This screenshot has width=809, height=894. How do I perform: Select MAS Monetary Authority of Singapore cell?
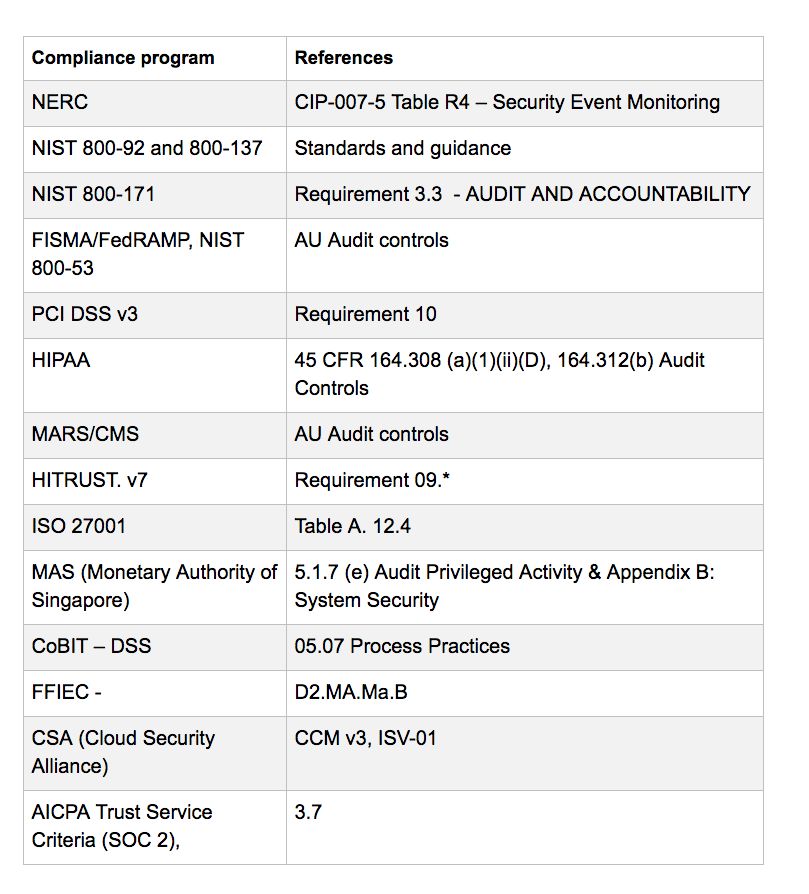tap(155, 587)
